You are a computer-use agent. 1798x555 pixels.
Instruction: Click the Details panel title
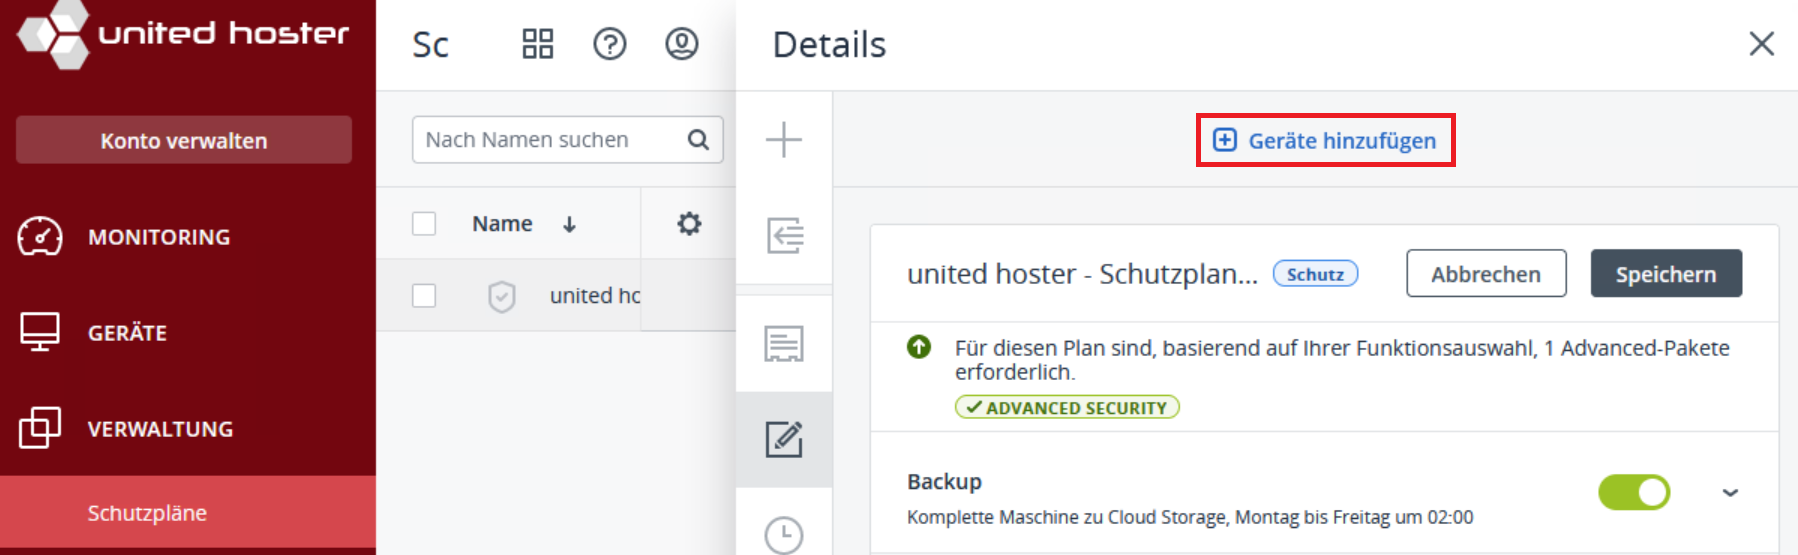tap(829, 45)
